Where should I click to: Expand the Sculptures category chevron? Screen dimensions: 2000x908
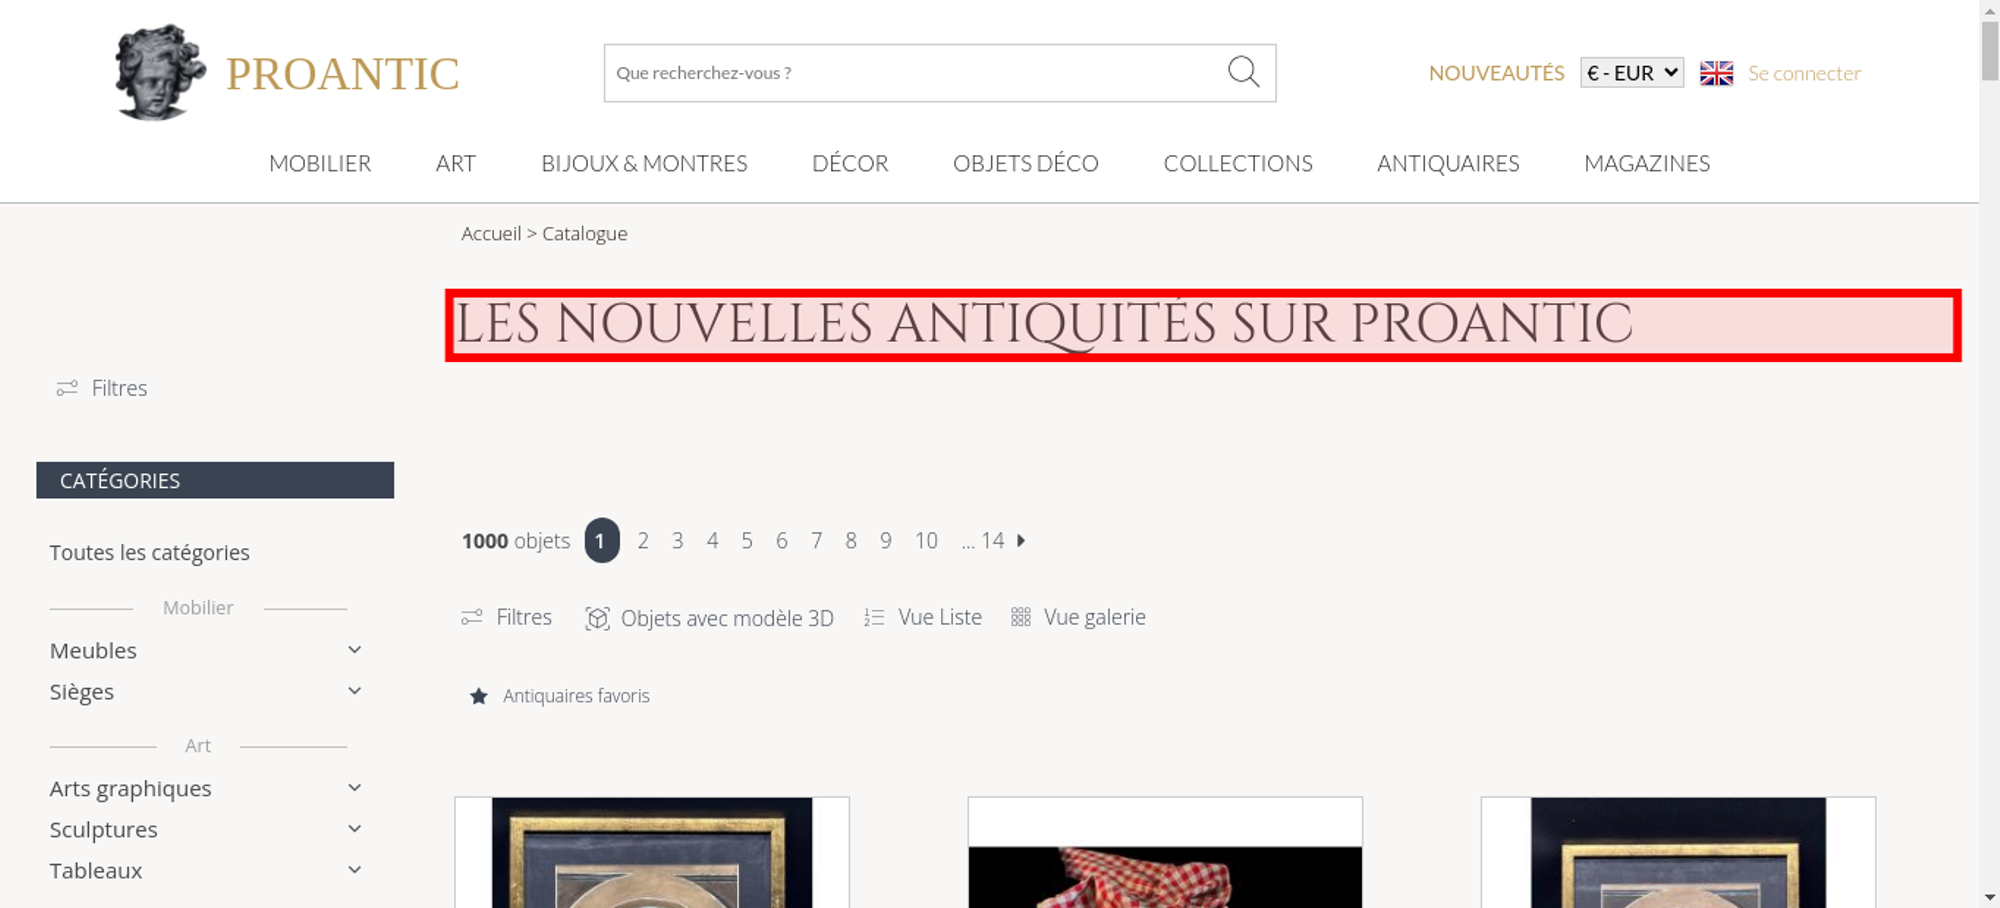pos(354,829)
